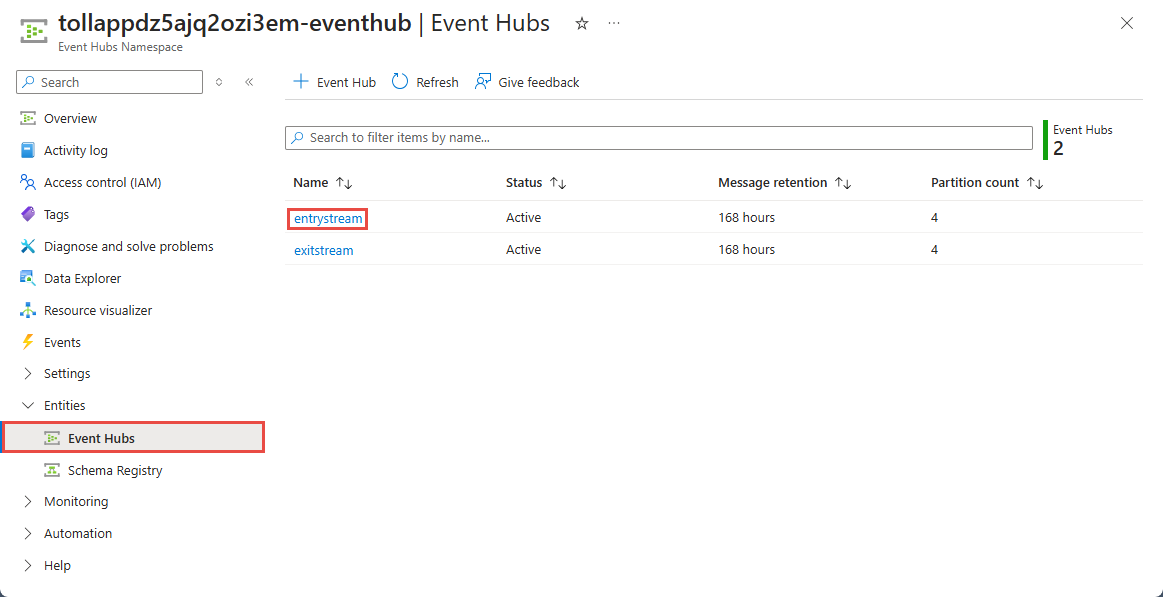Expand the Automation section
This screenshot has width=1163, height=597.
pyautogui.click(x=28, y=533)
